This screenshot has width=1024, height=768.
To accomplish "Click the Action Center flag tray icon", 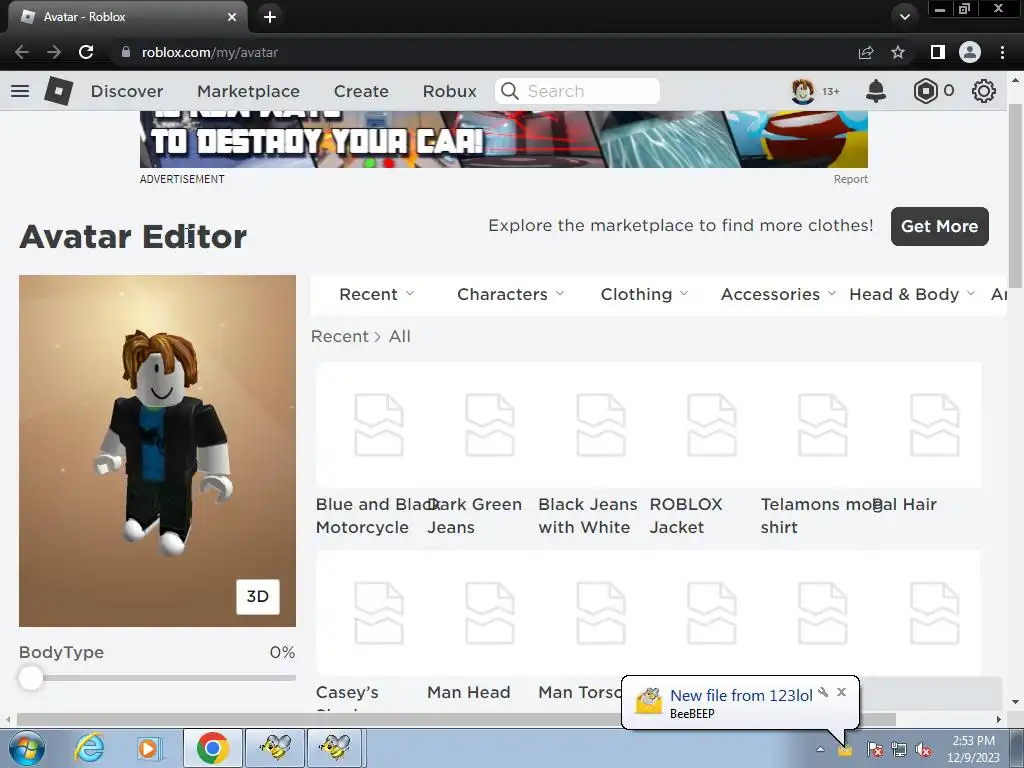I will 875,750.
